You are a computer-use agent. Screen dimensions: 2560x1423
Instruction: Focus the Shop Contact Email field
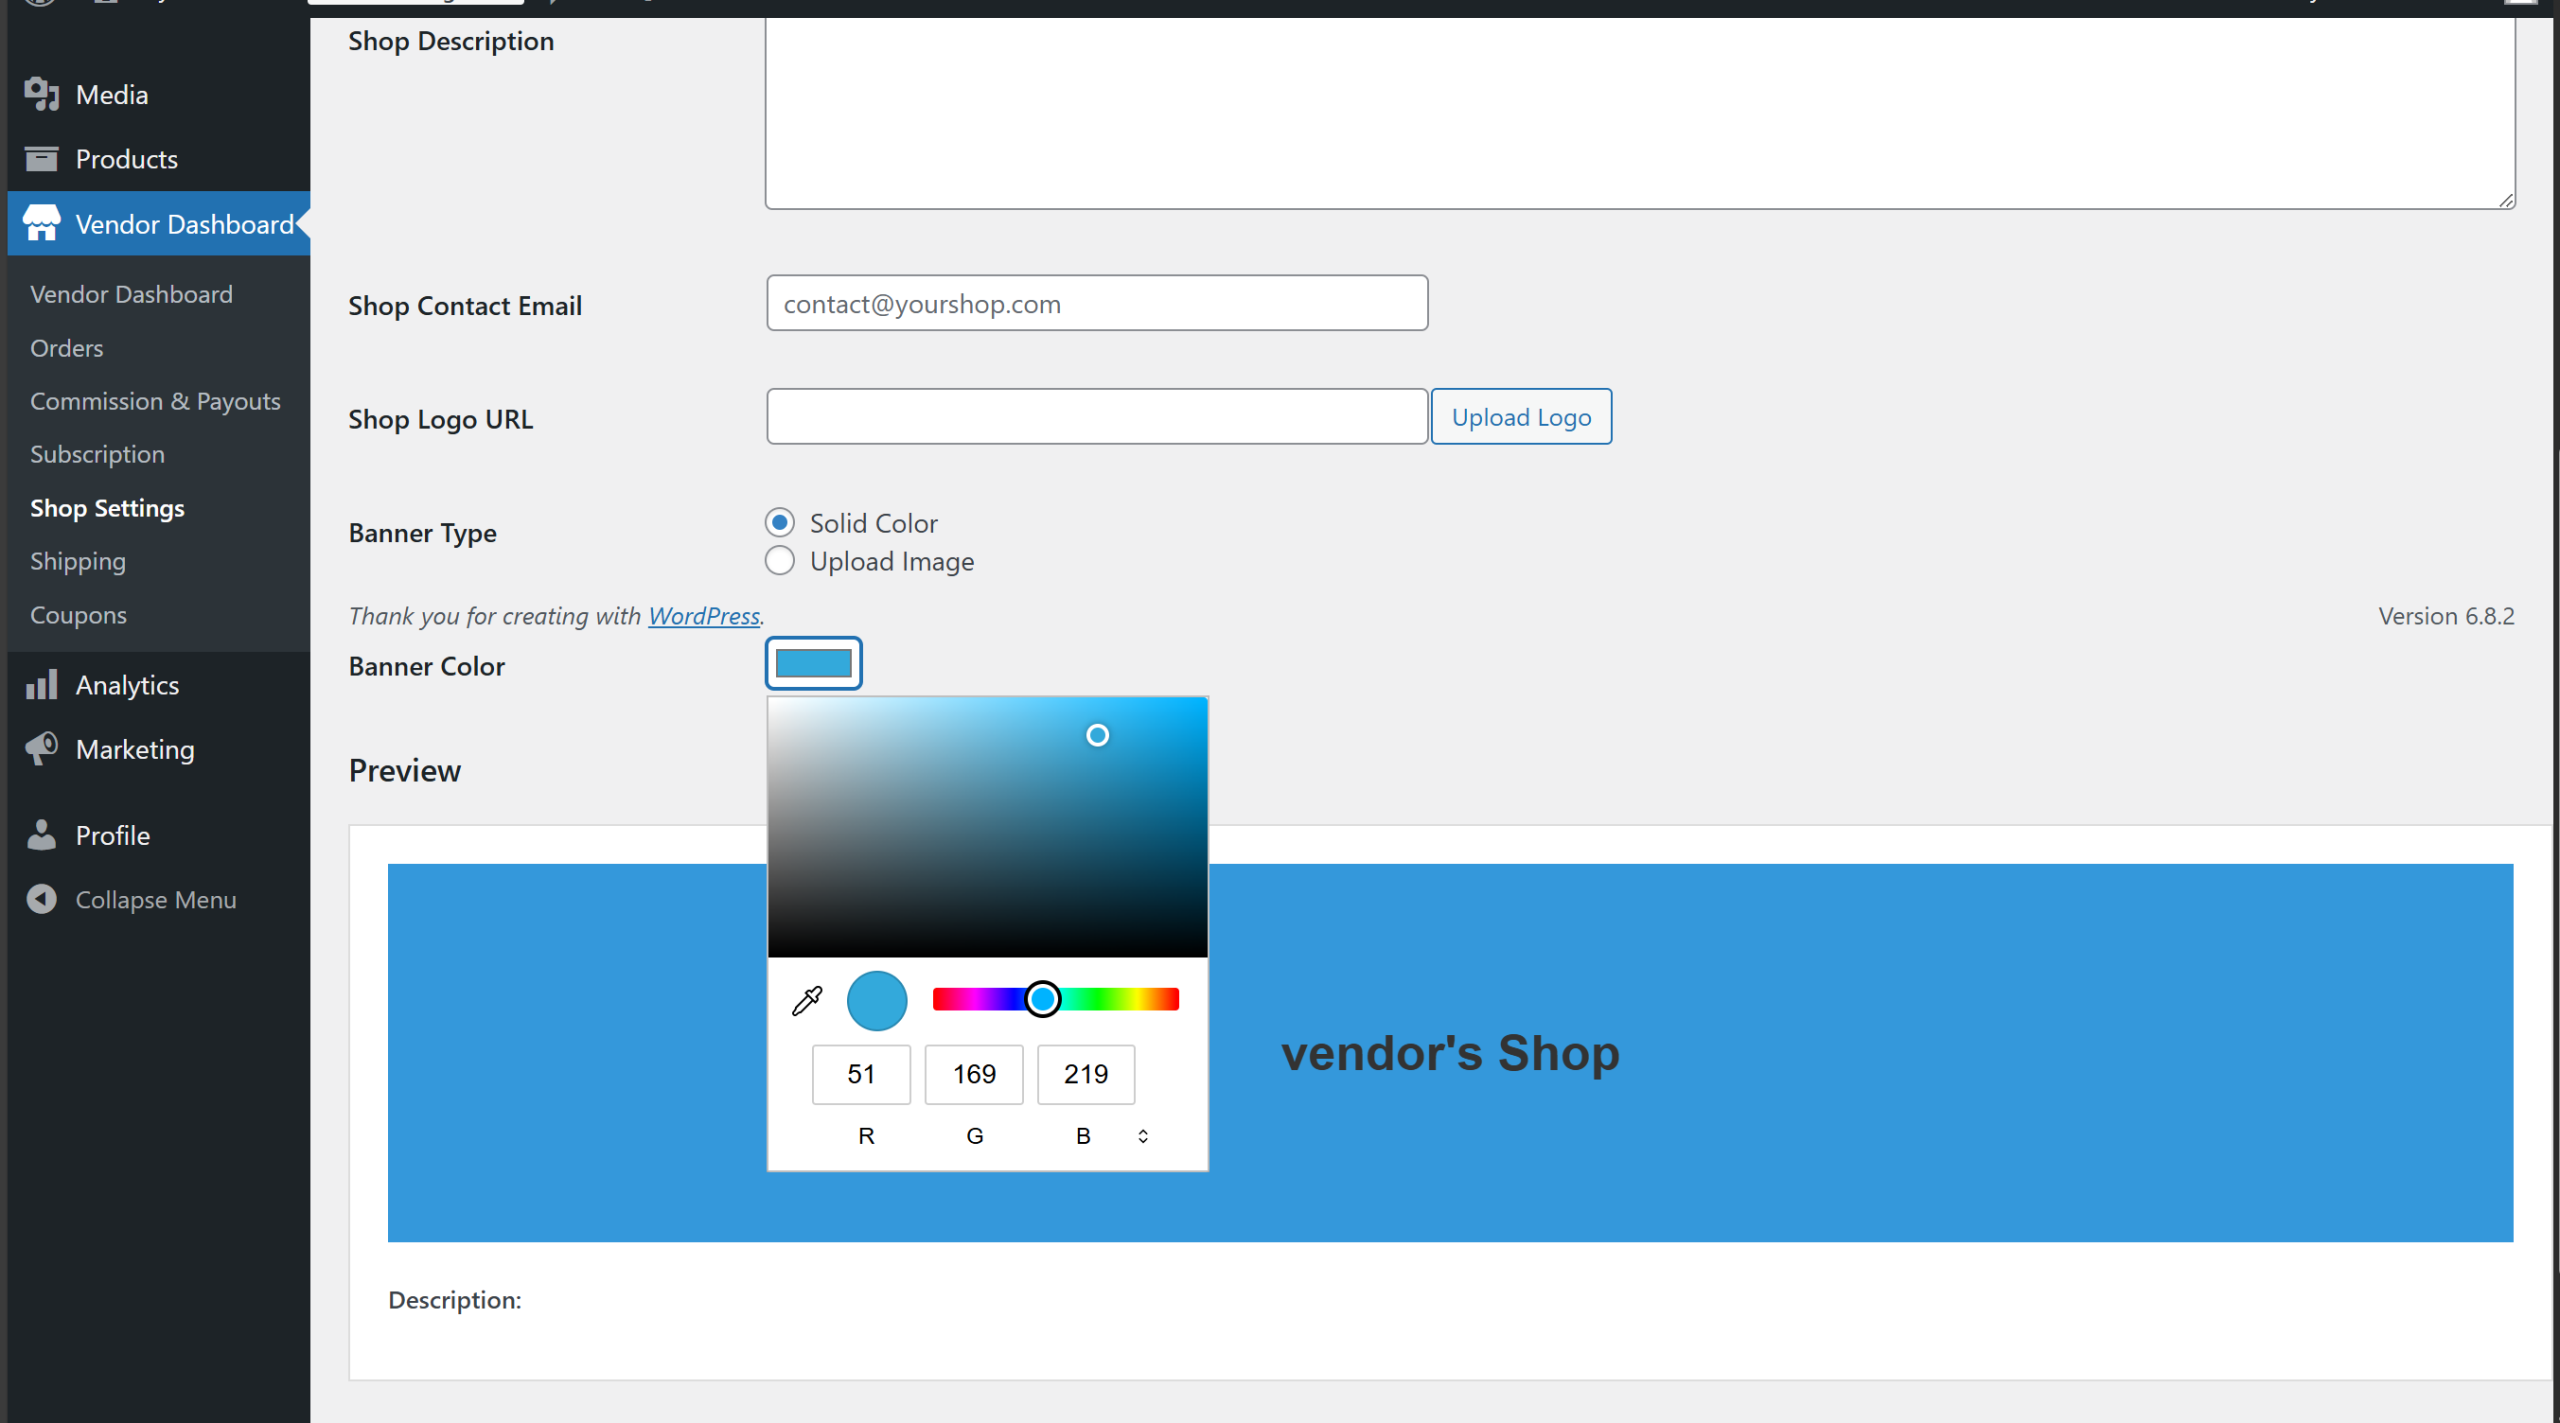pyautogui.click(x=1097, y=303)
